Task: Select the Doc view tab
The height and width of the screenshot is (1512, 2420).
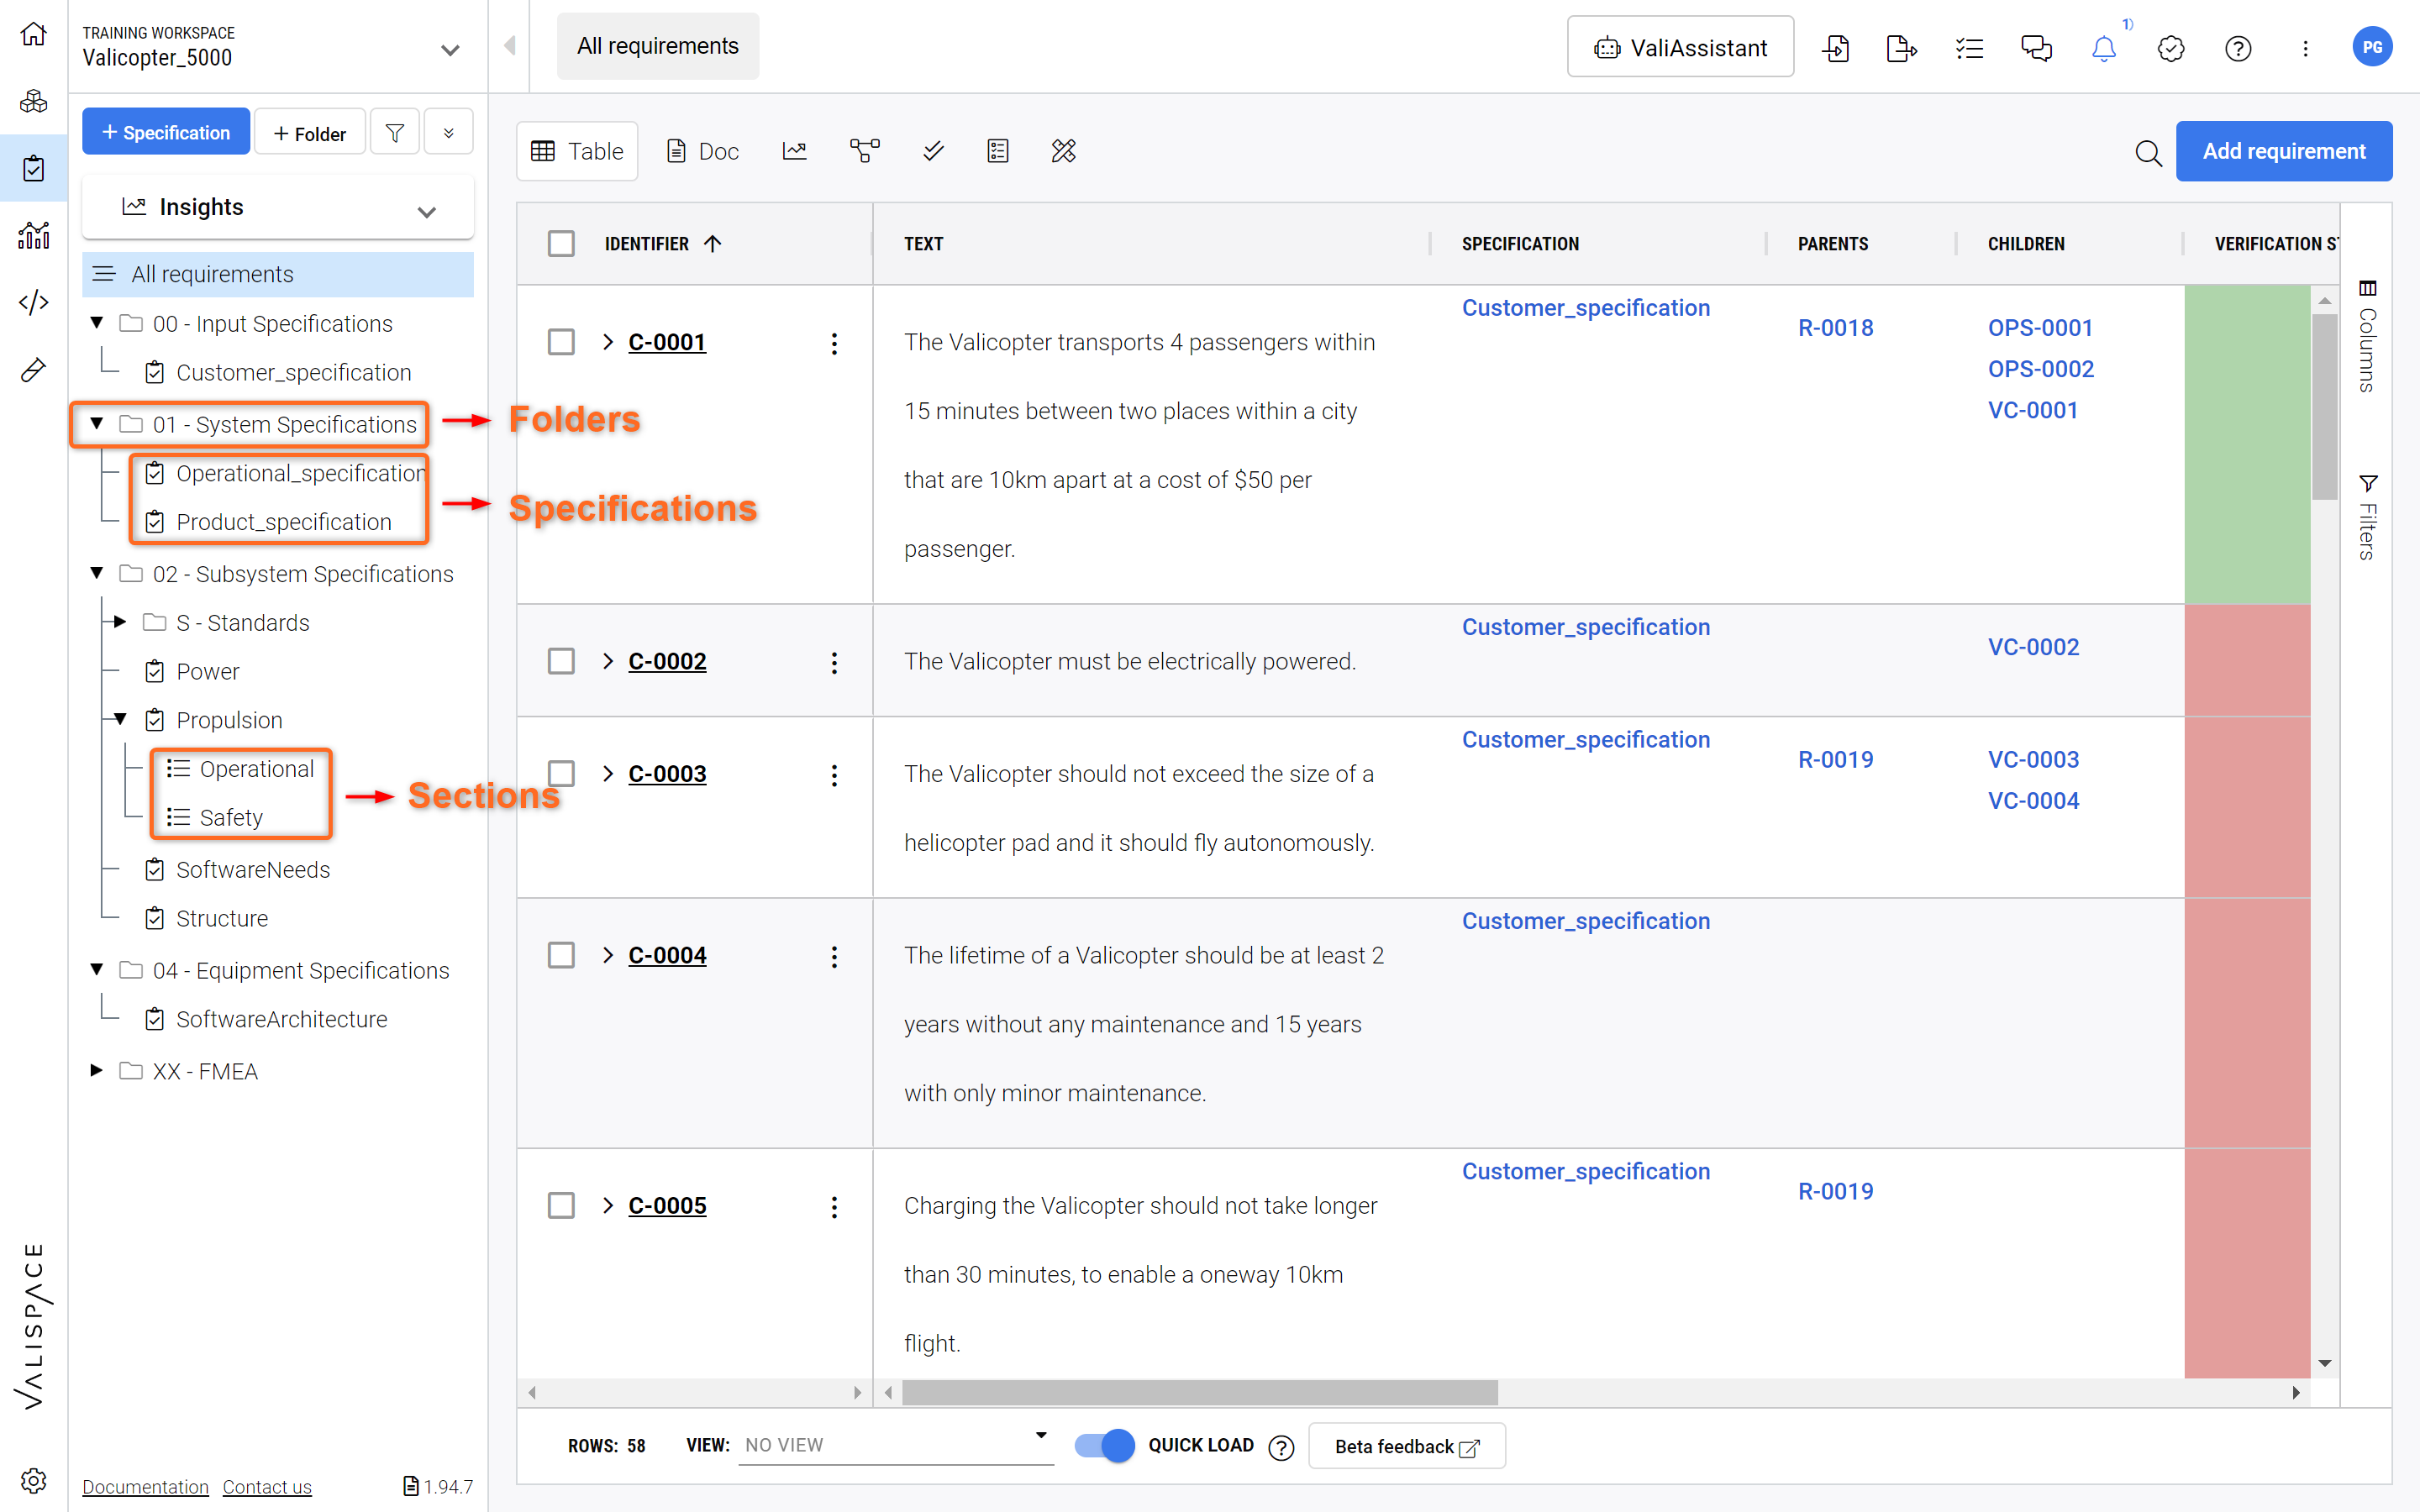Action: click(x=703, y=151)
